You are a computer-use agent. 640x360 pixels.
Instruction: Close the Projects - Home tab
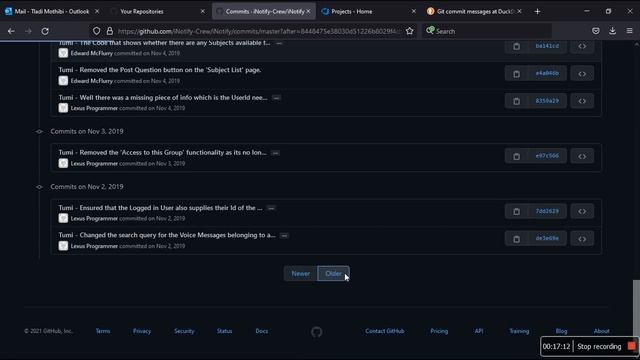pos(413,11)
